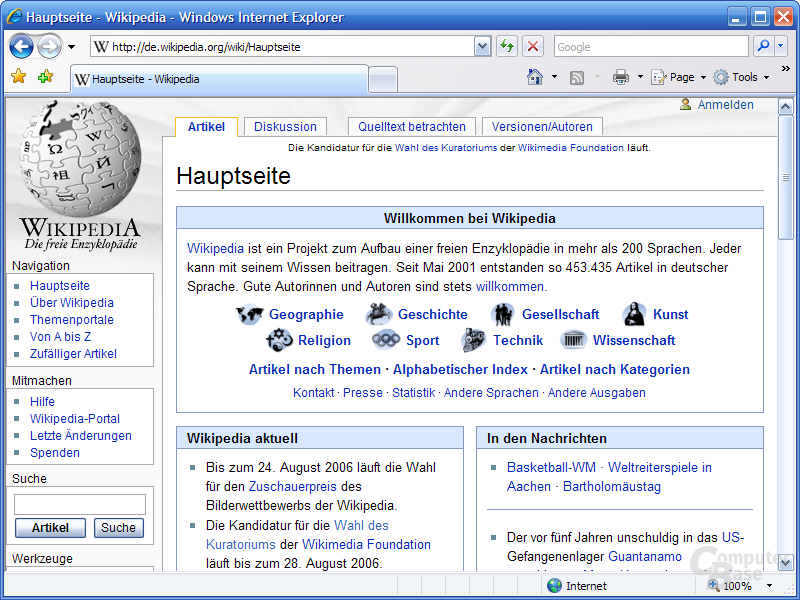Go to Themenportale in the sidebar
Screen dimensions: 800x600
tap(71, 320)
